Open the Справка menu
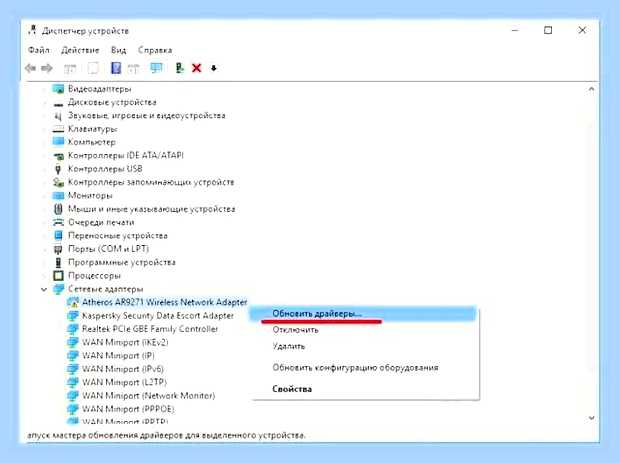The image size is (620, 463). point(155,50)
